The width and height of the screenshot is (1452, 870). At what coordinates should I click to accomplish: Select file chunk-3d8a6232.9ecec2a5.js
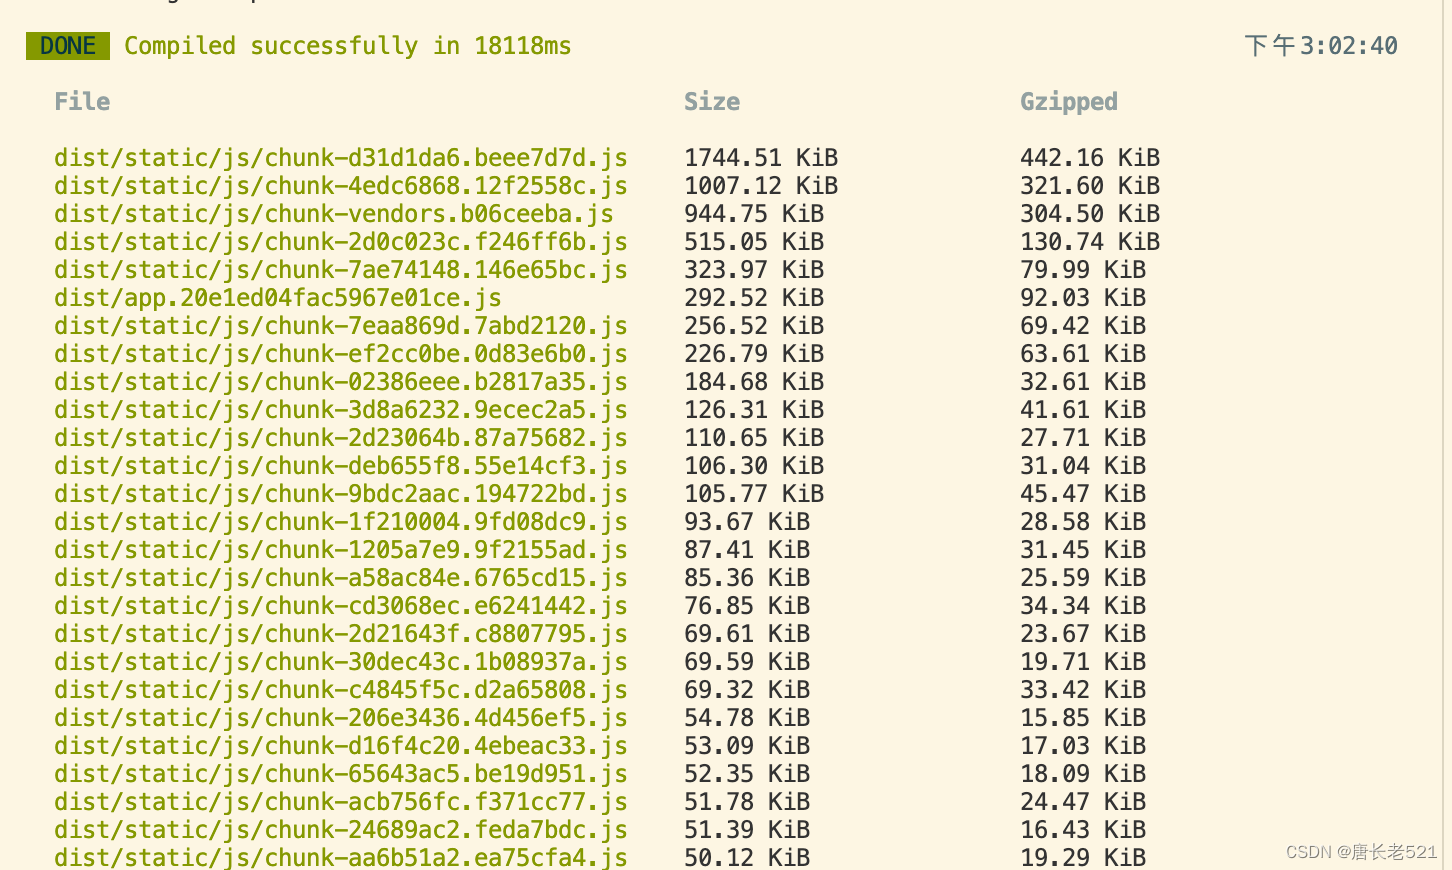(x=341, y=410)
